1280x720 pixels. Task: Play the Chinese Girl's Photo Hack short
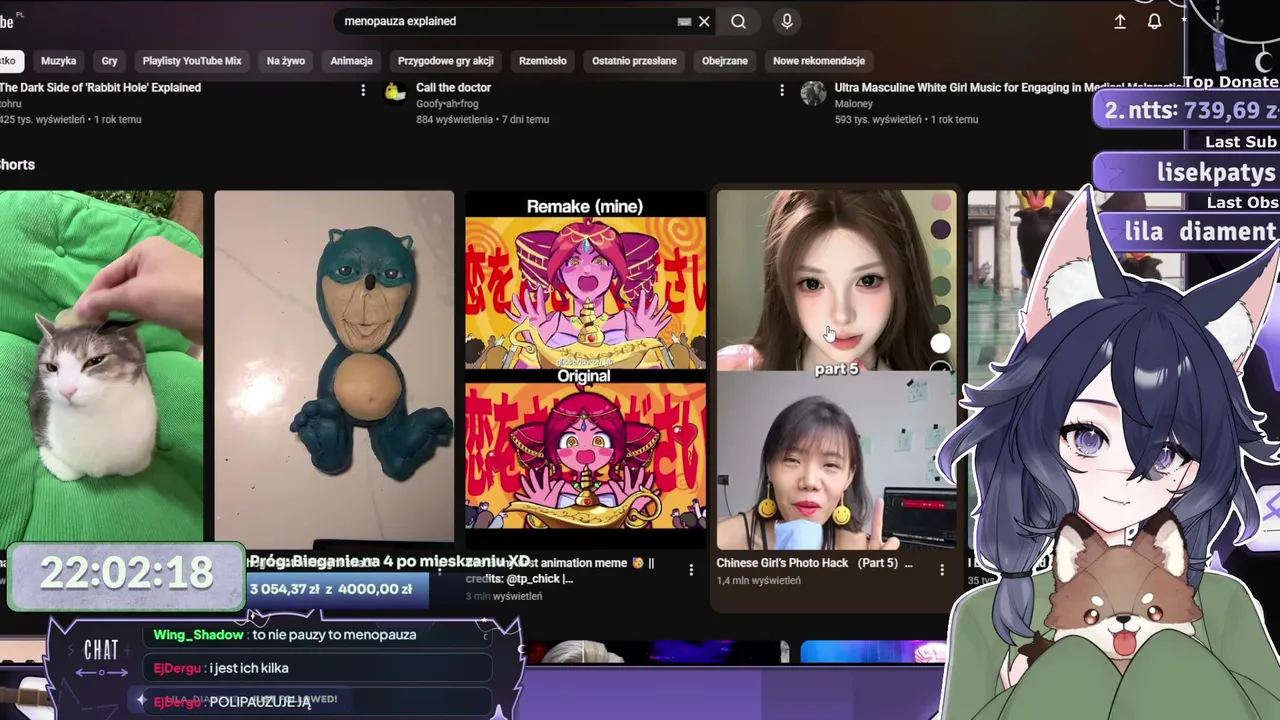(836, 369)
